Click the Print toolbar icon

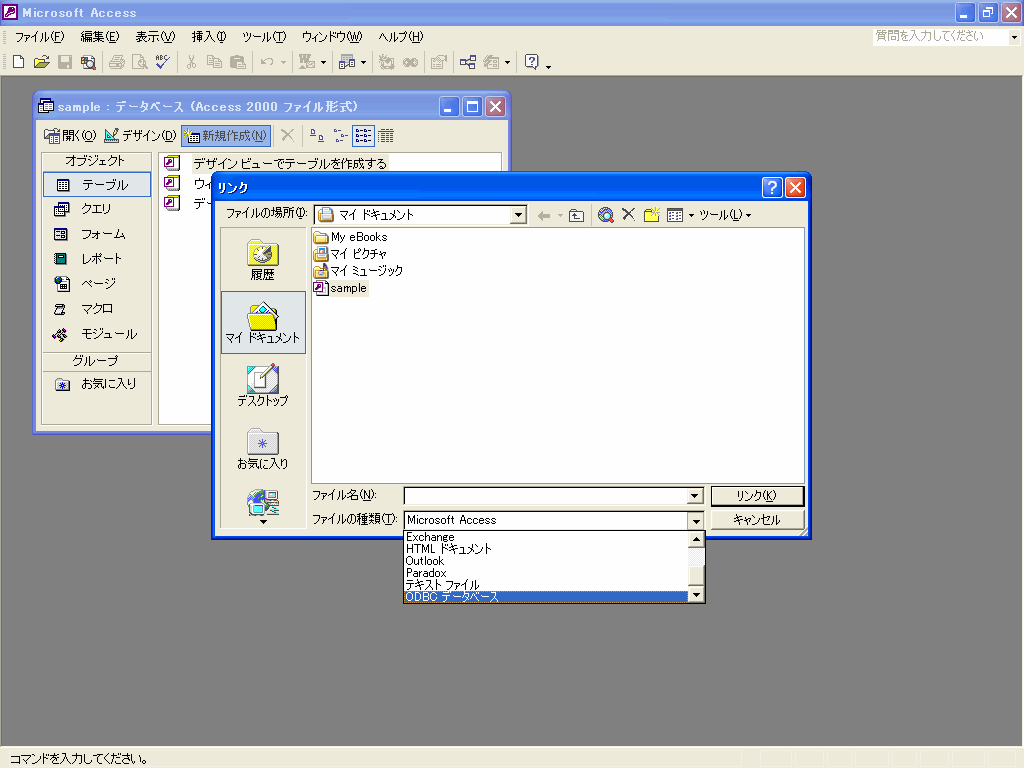click(117, 62)
